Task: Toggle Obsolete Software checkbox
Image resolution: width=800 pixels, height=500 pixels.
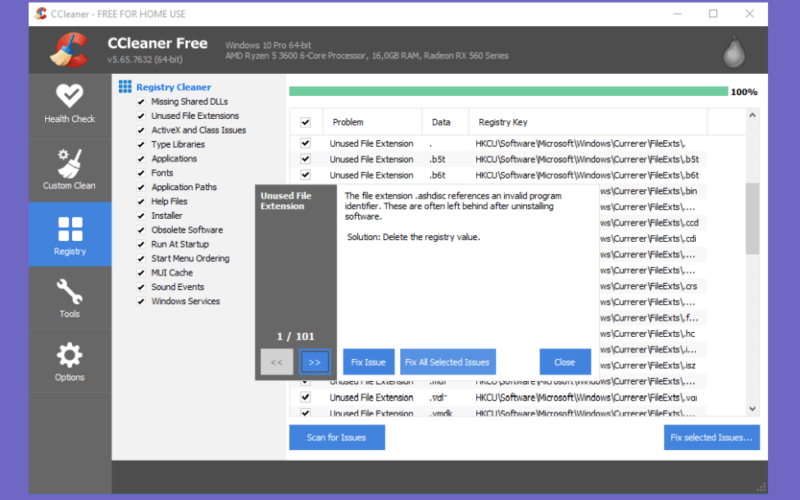Action: click(x=141, y=230)
